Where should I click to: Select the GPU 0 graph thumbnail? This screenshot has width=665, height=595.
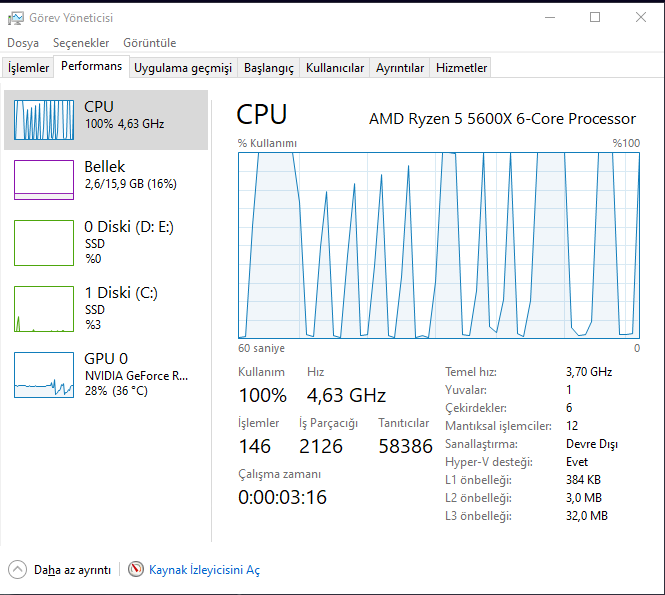[44, 374]
